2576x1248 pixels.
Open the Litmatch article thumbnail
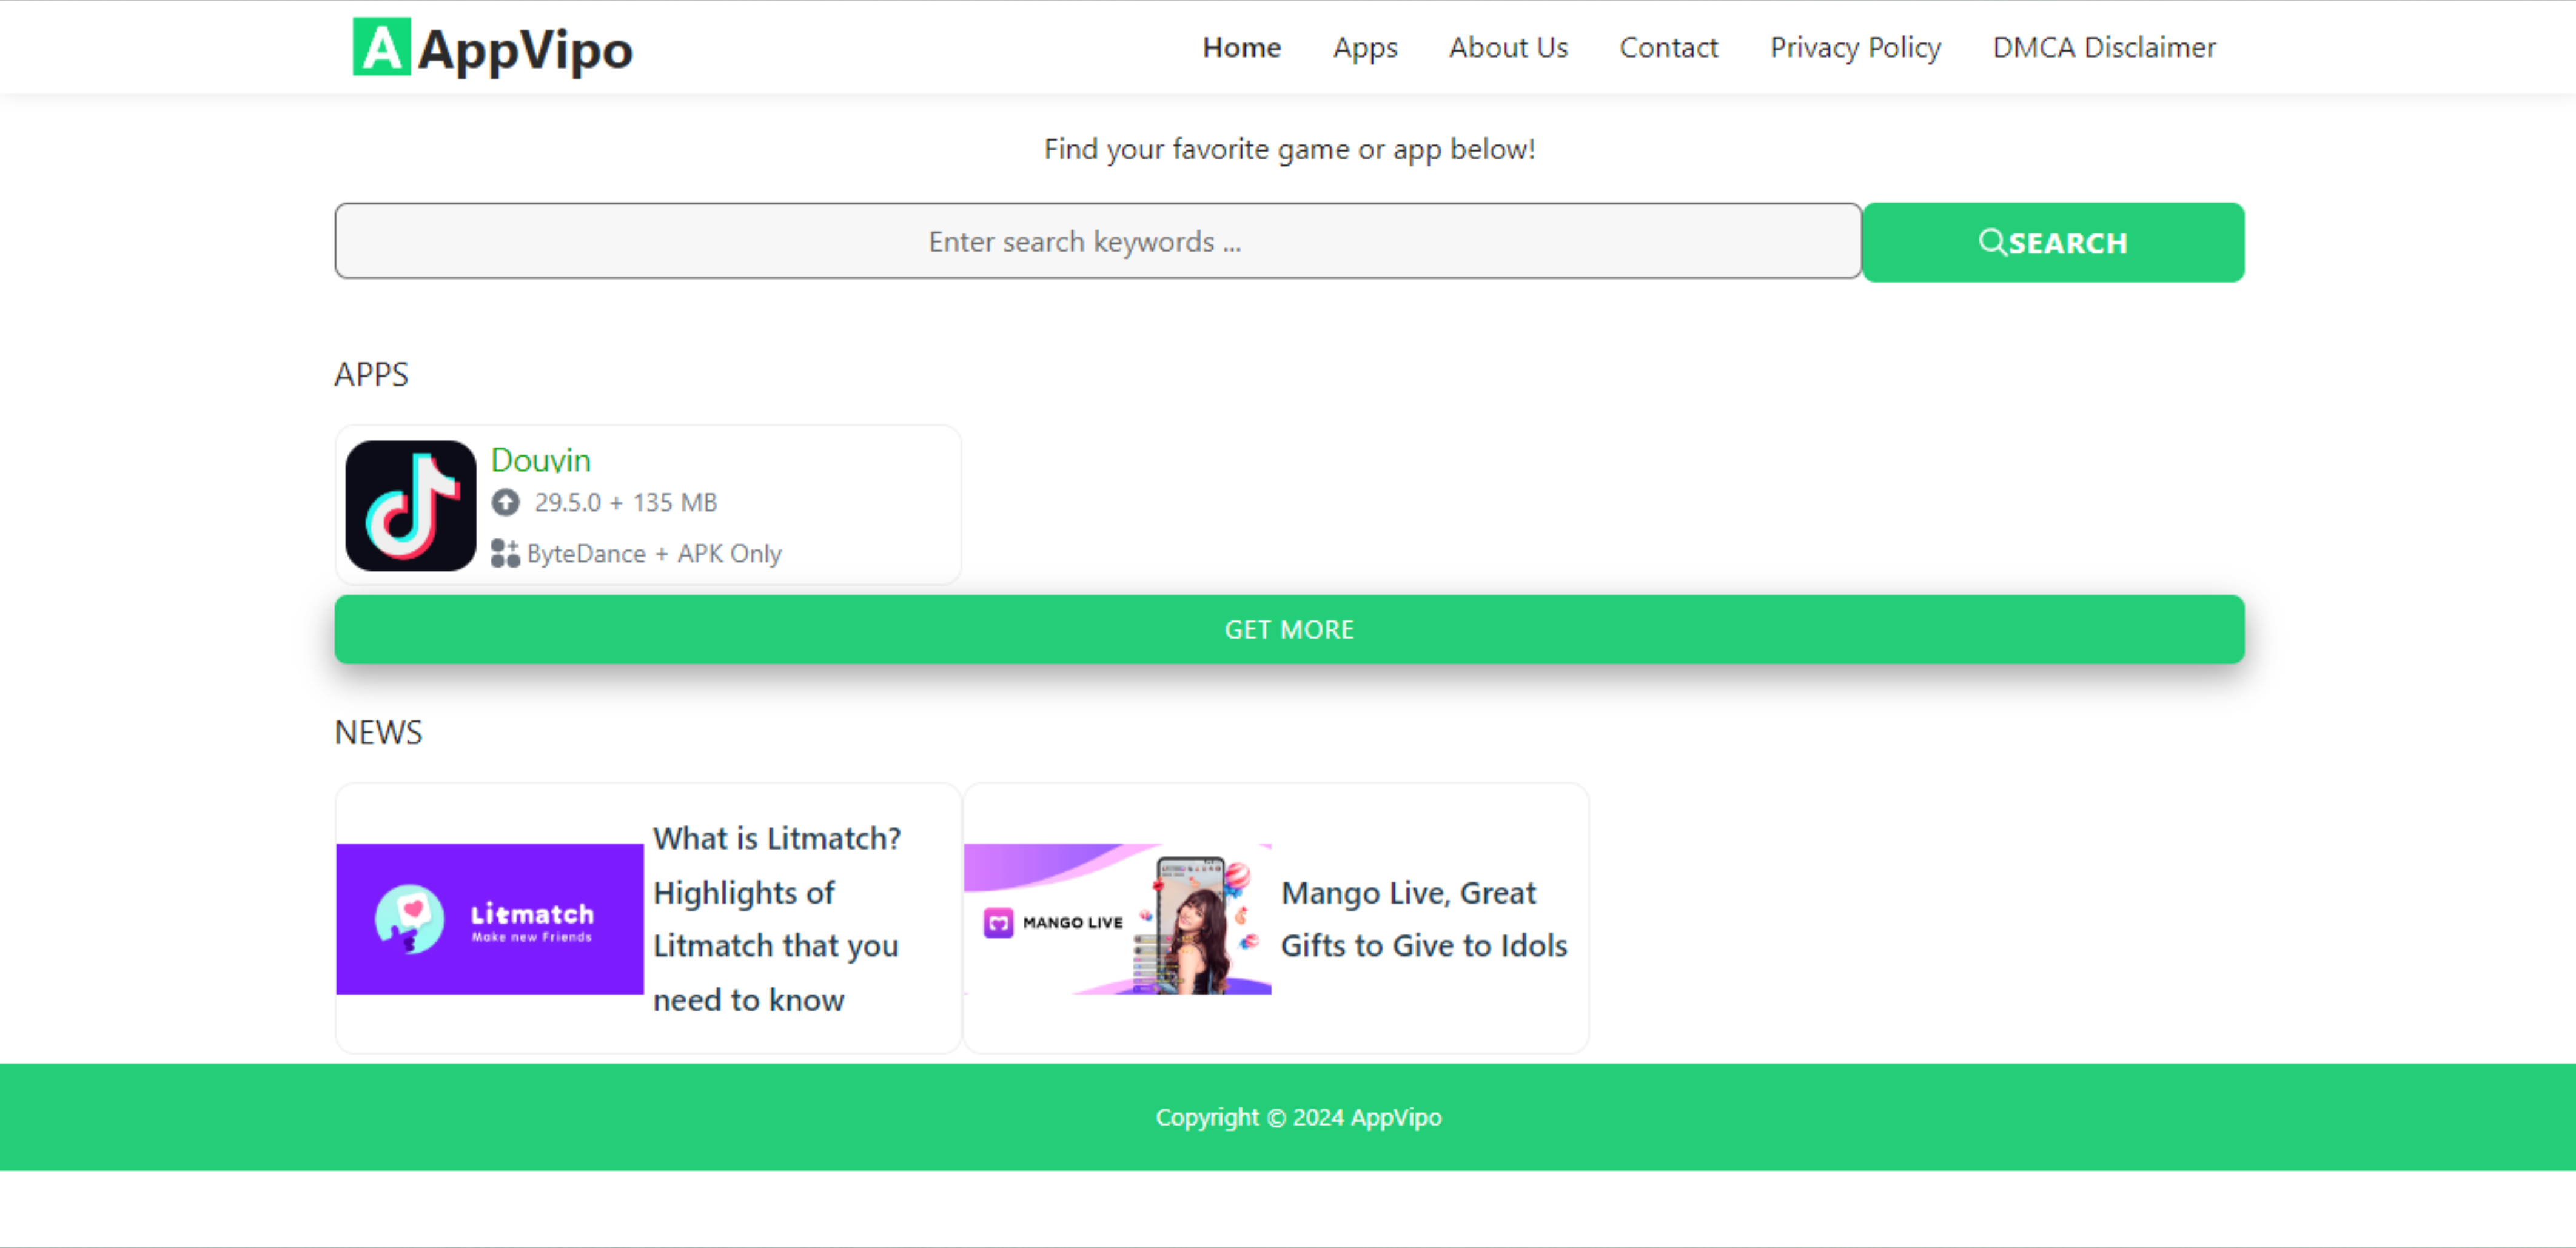tap(489, 918)
